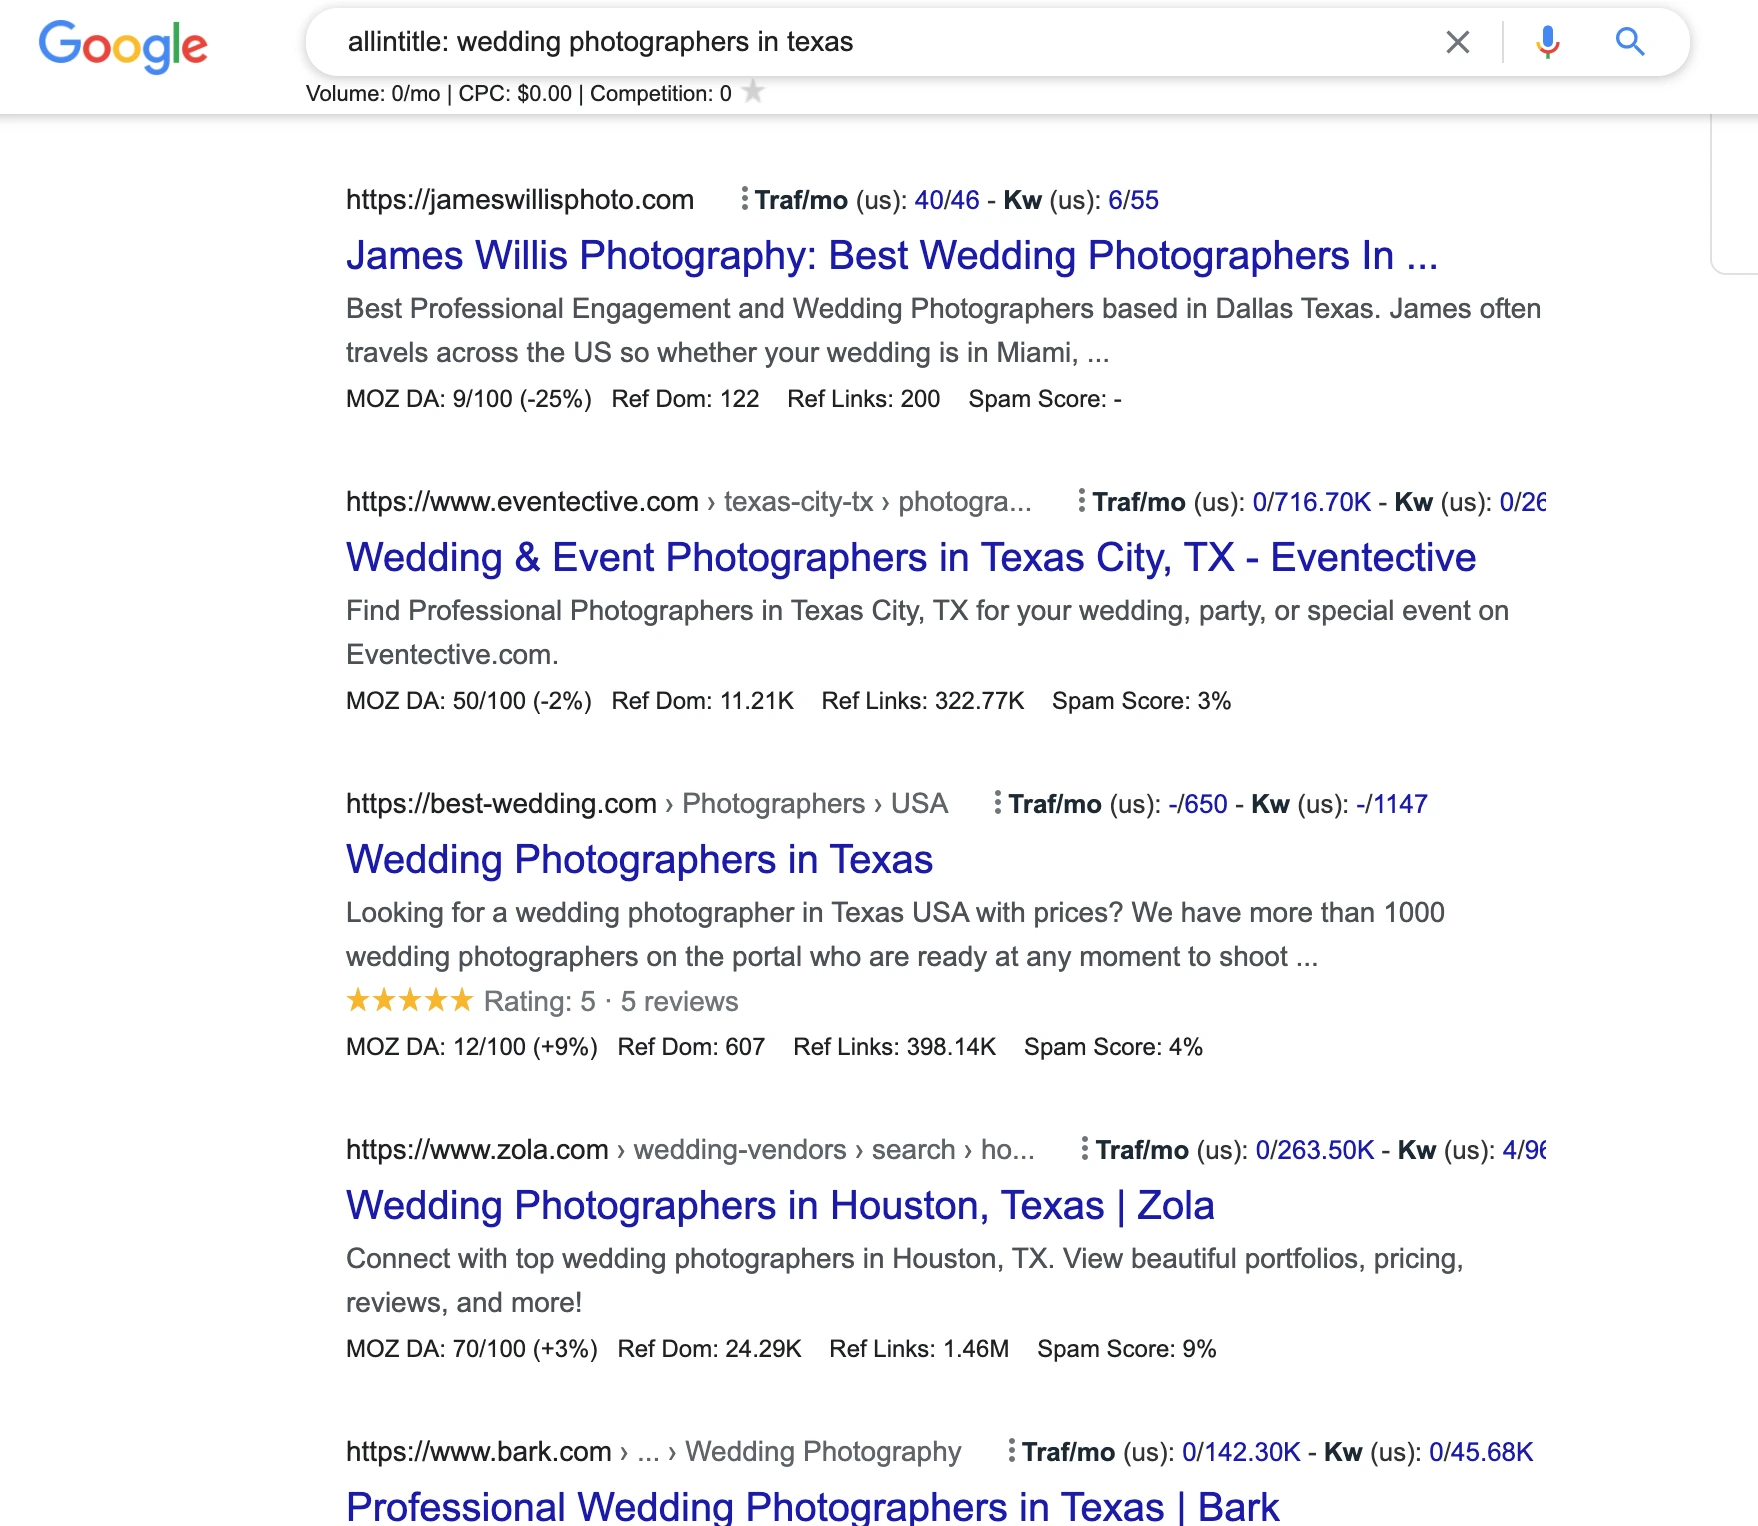Star the keyword next to Competition
1758x1526 pixels.
(x=754, y=92)
